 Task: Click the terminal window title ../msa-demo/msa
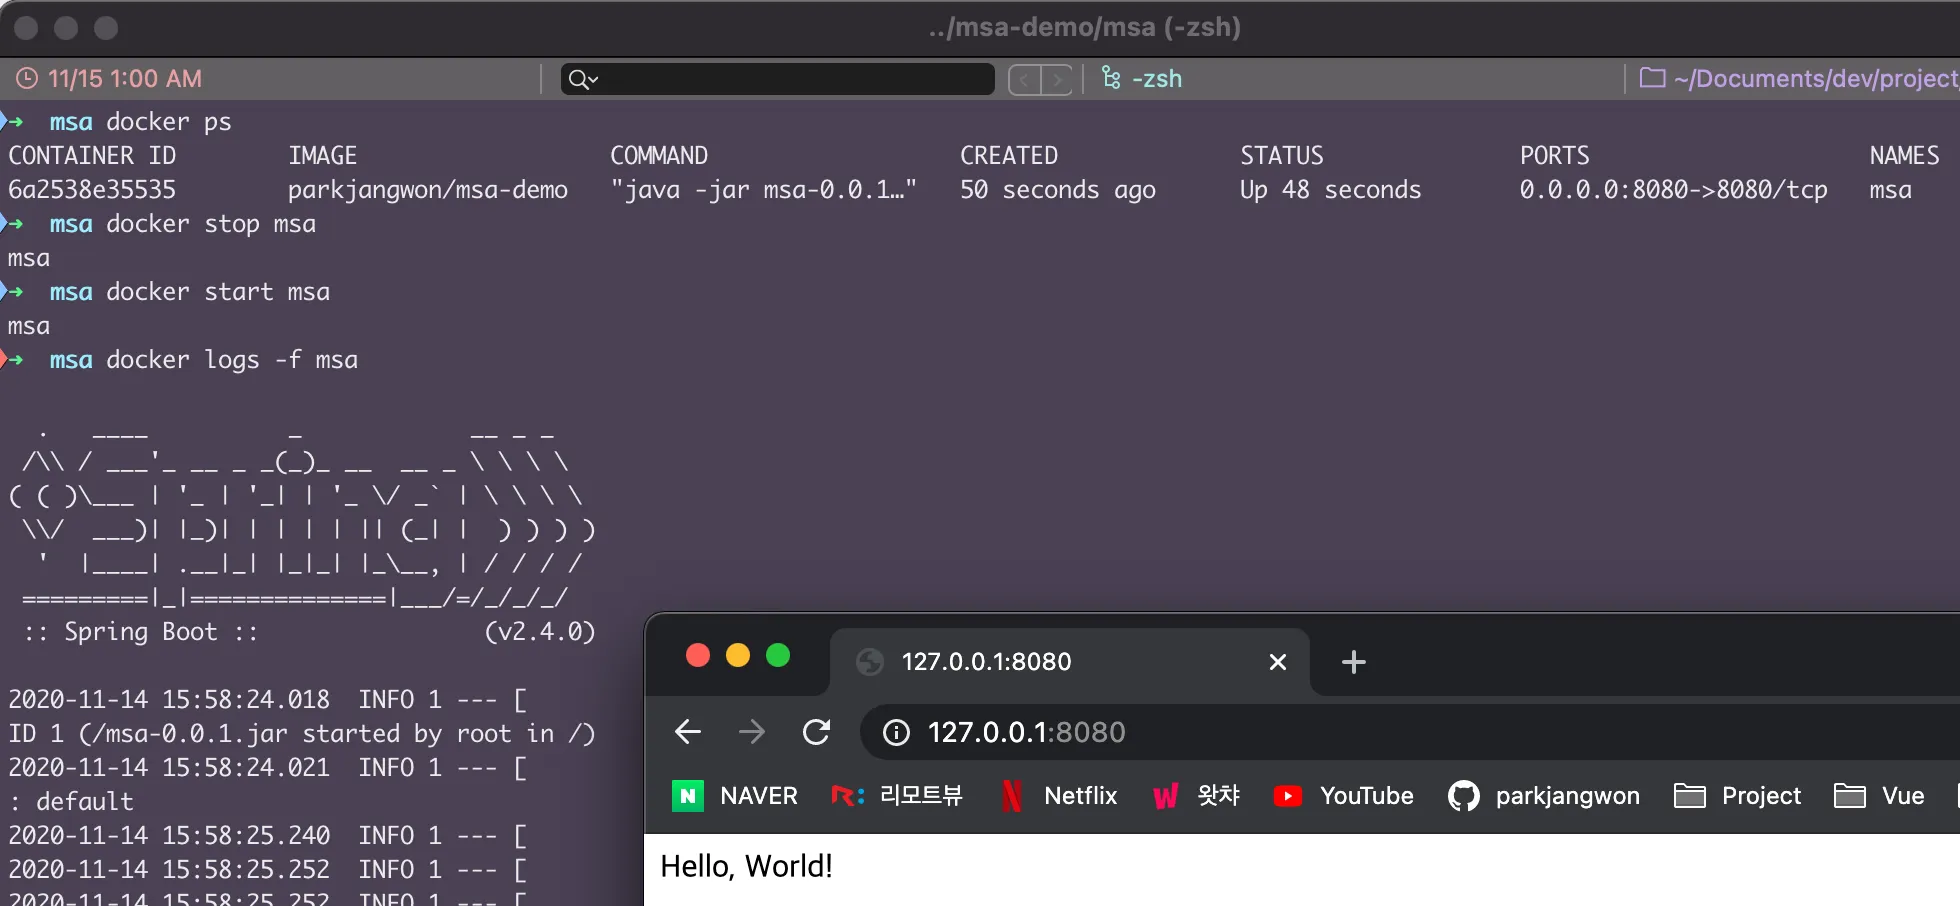point(1084,27)
